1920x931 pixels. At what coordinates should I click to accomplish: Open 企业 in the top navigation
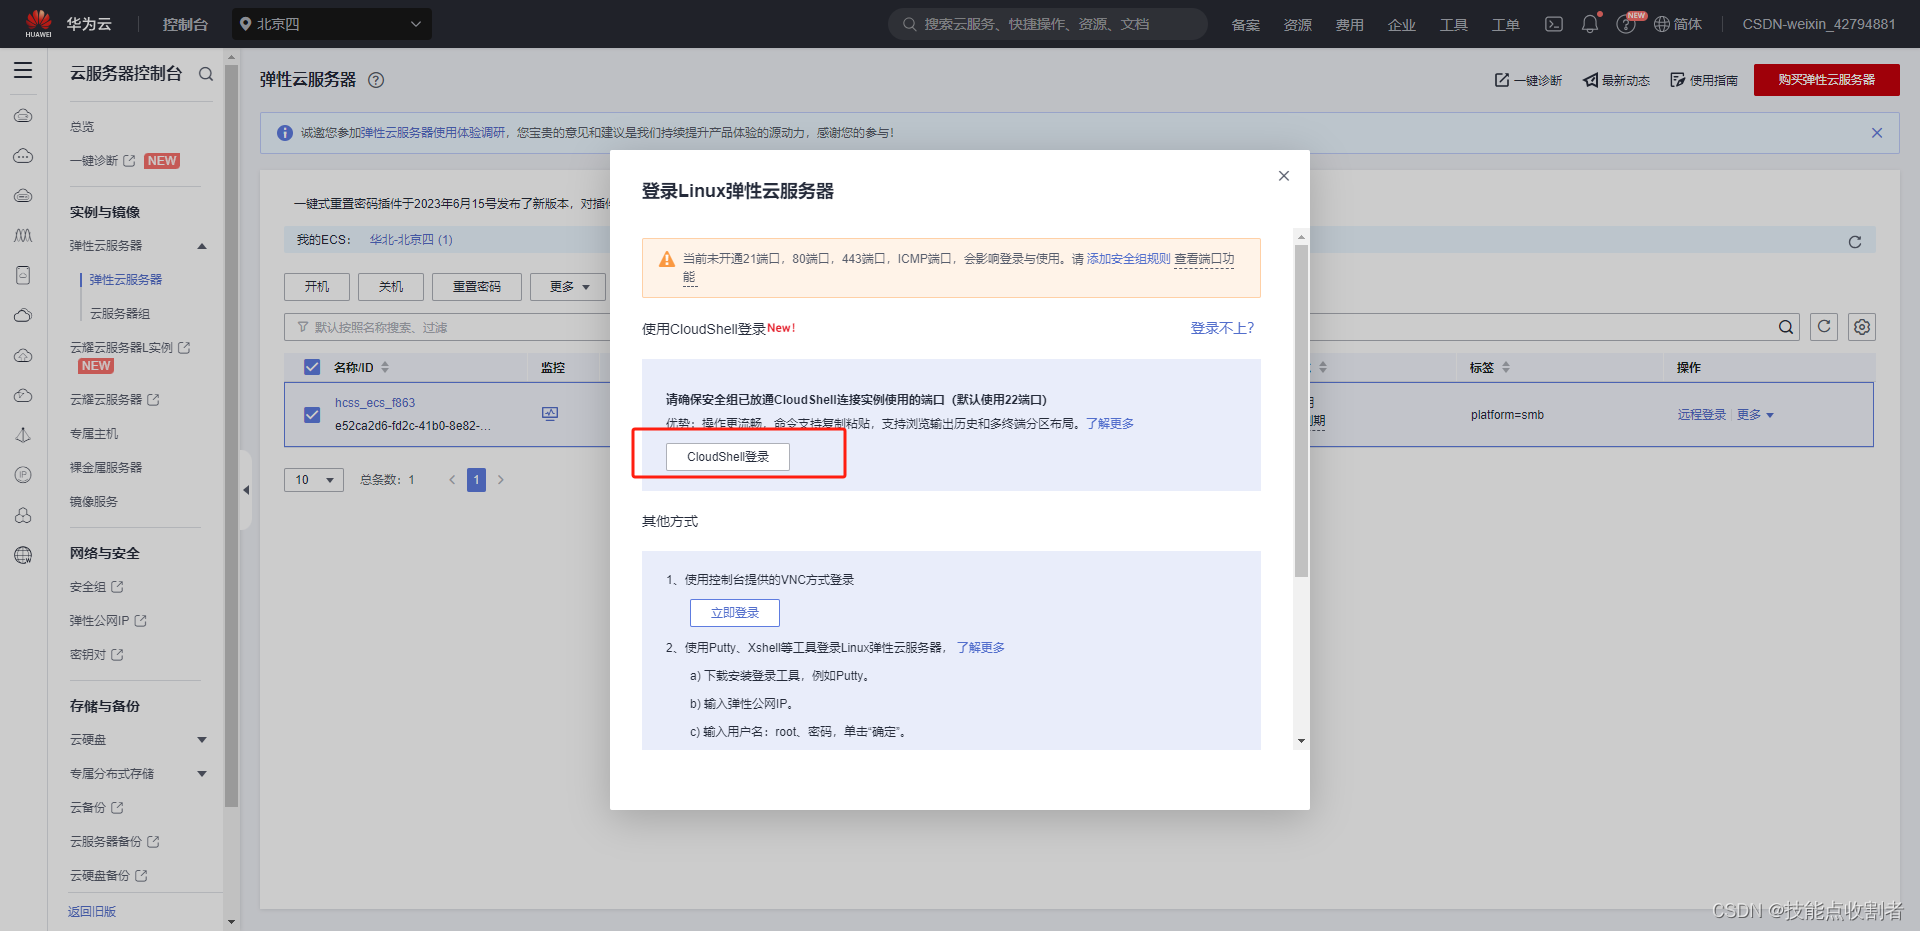tap(1402, 25)
